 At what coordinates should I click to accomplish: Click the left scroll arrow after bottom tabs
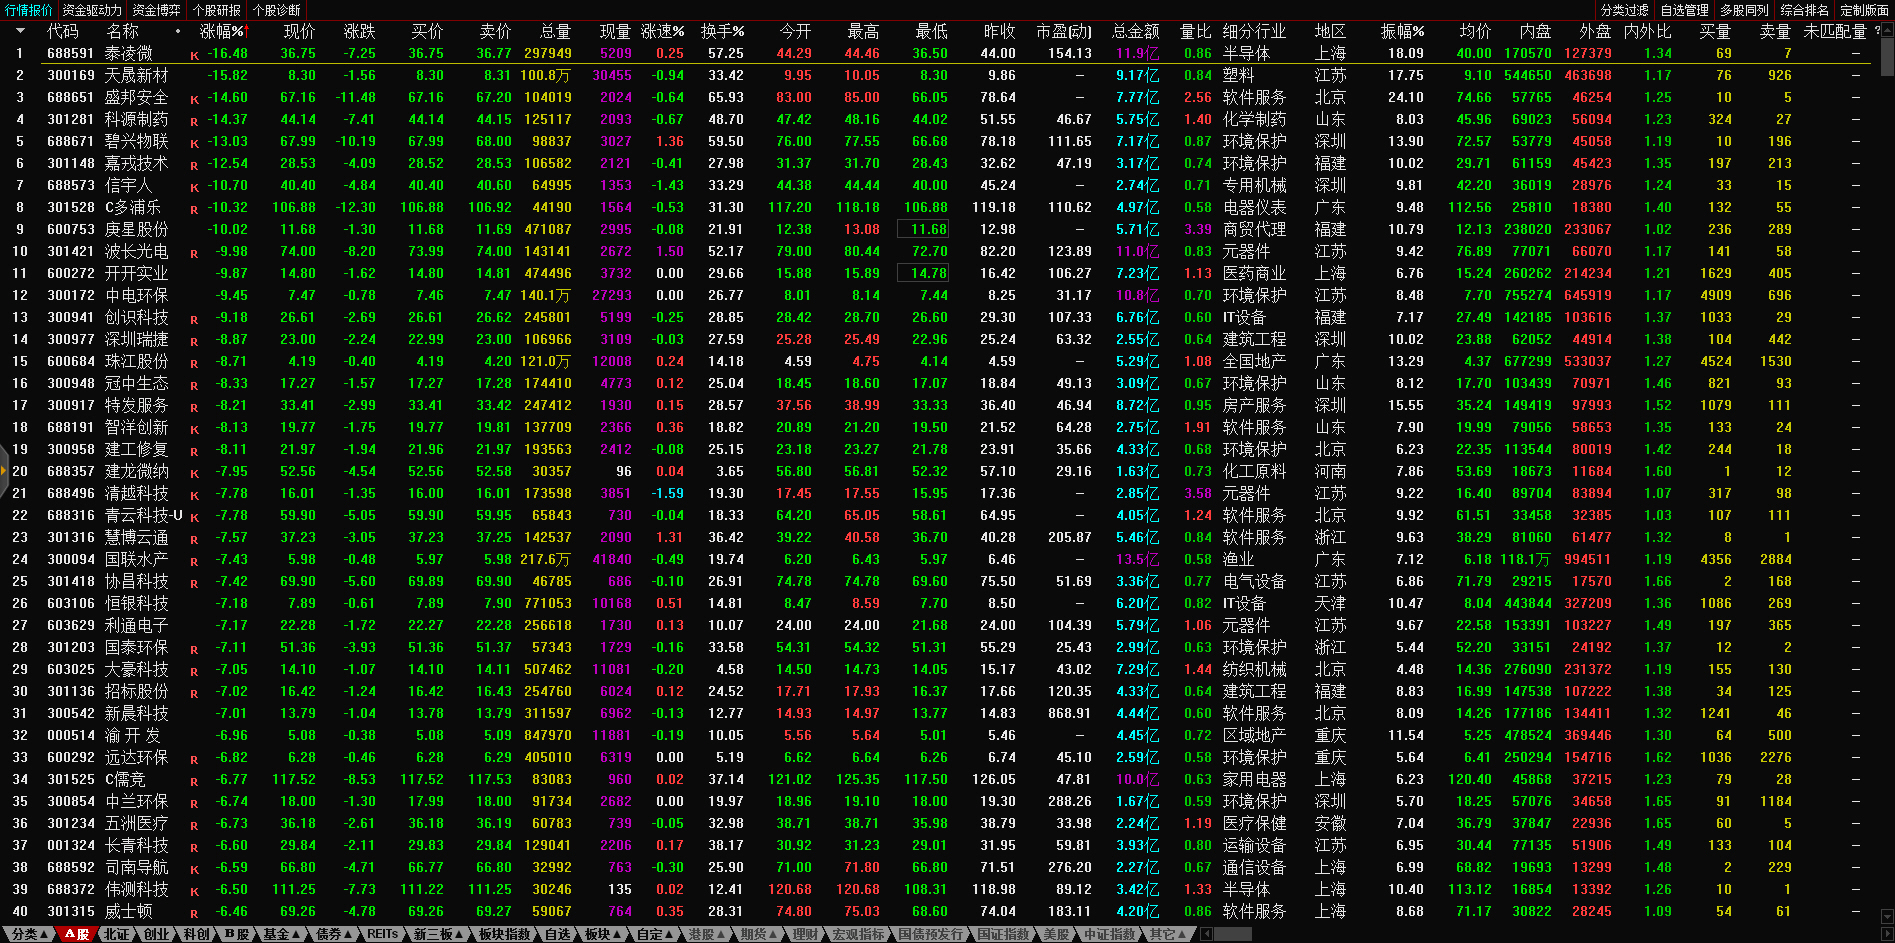pos(1206,934)
